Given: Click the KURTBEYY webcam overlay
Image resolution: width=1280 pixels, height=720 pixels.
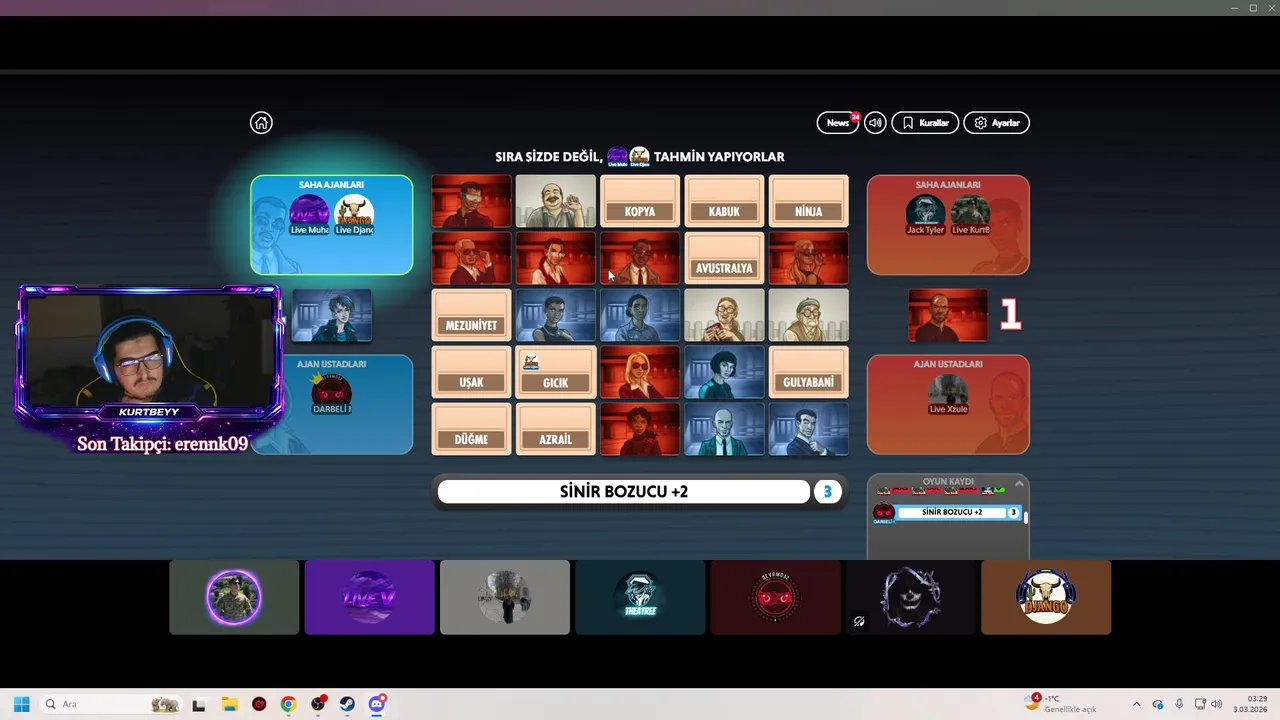Looking at the screenshot, I should pos(149,354).
